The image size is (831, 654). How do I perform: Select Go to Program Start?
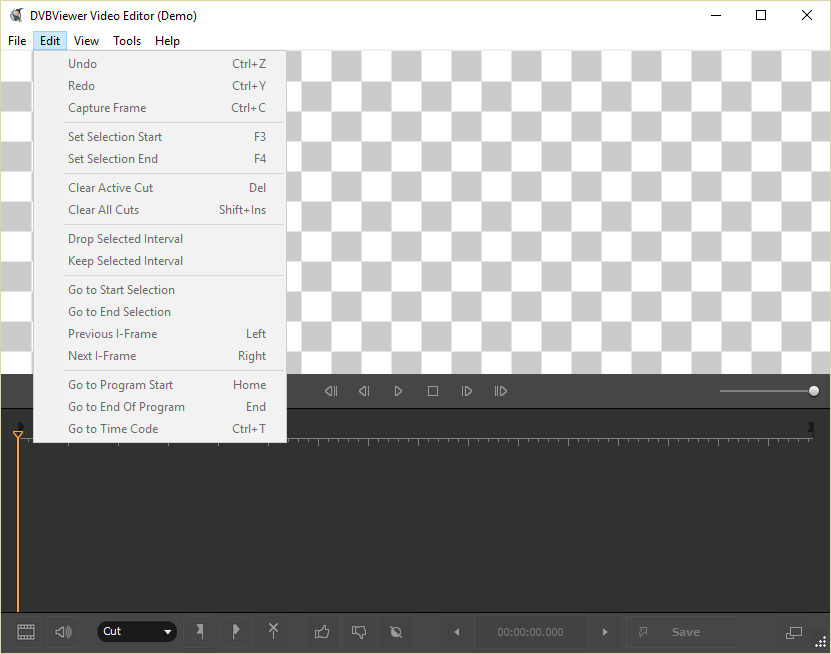[160, 385]
